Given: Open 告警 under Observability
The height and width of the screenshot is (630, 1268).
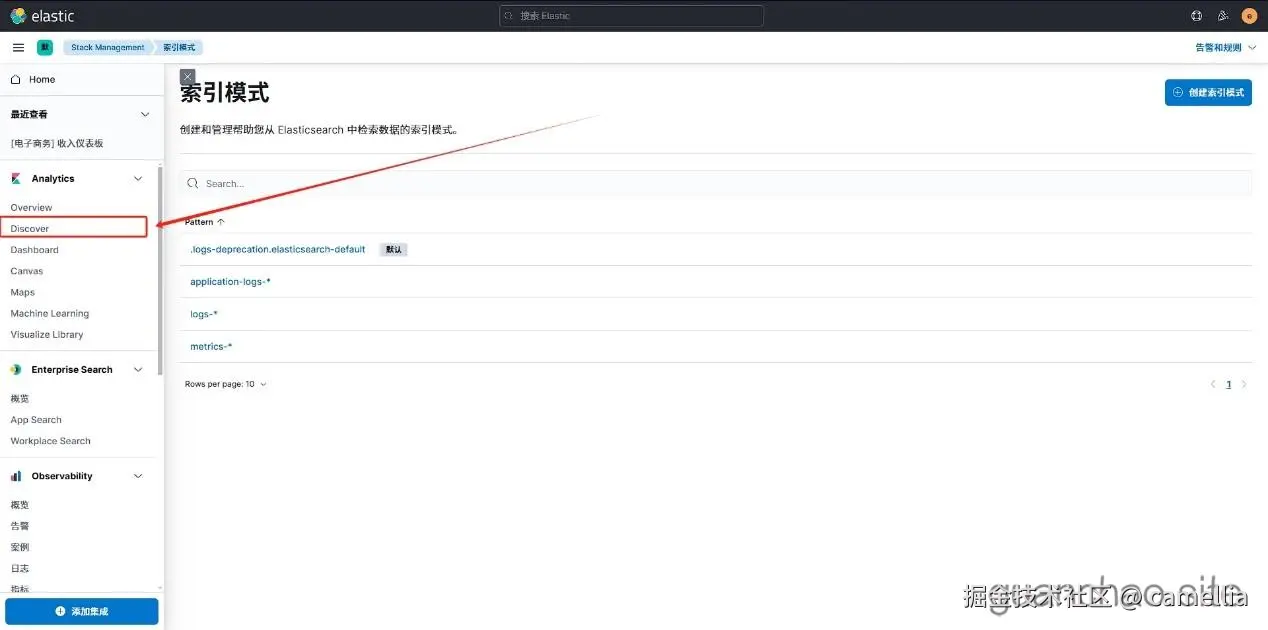Looking at the screenshot, I should (x=20, y=526).
